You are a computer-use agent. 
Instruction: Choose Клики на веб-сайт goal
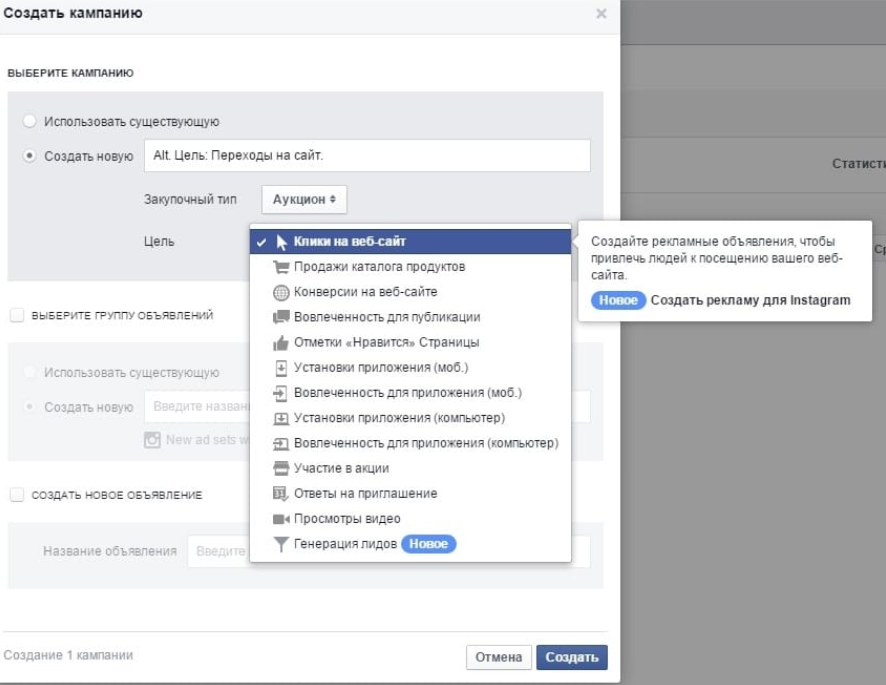click(x=410, y=242)
